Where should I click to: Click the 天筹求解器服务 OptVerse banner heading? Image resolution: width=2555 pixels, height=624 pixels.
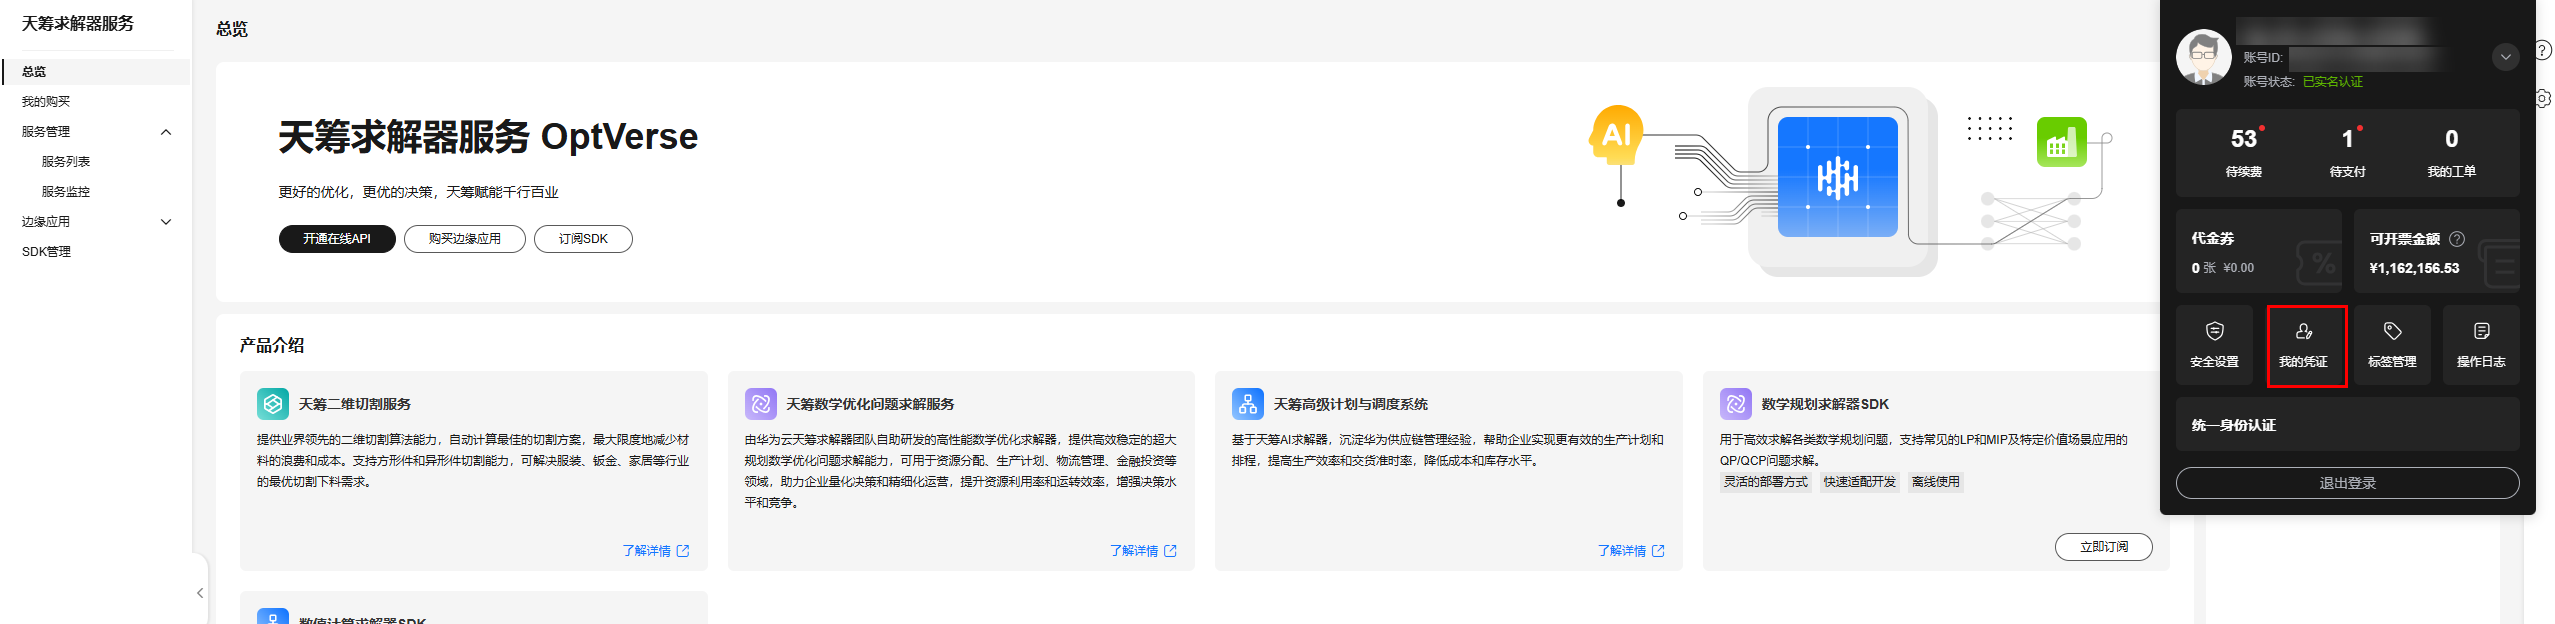(x=488, y=136)
